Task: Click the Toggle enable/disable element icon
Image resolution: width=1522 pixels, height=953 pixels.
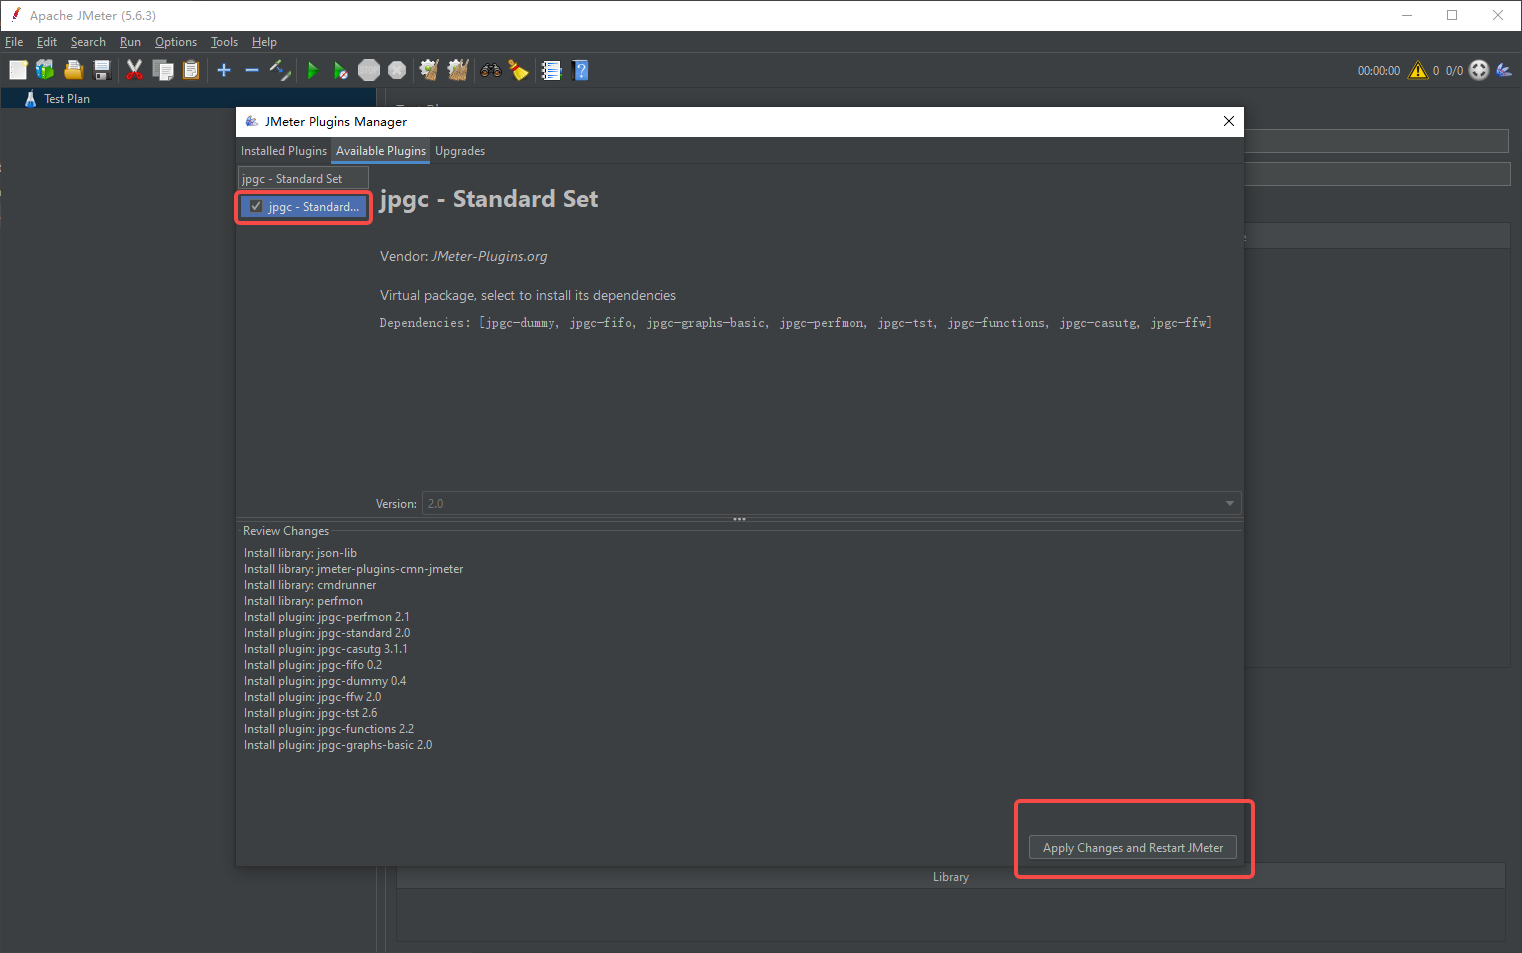Action: 280,70
